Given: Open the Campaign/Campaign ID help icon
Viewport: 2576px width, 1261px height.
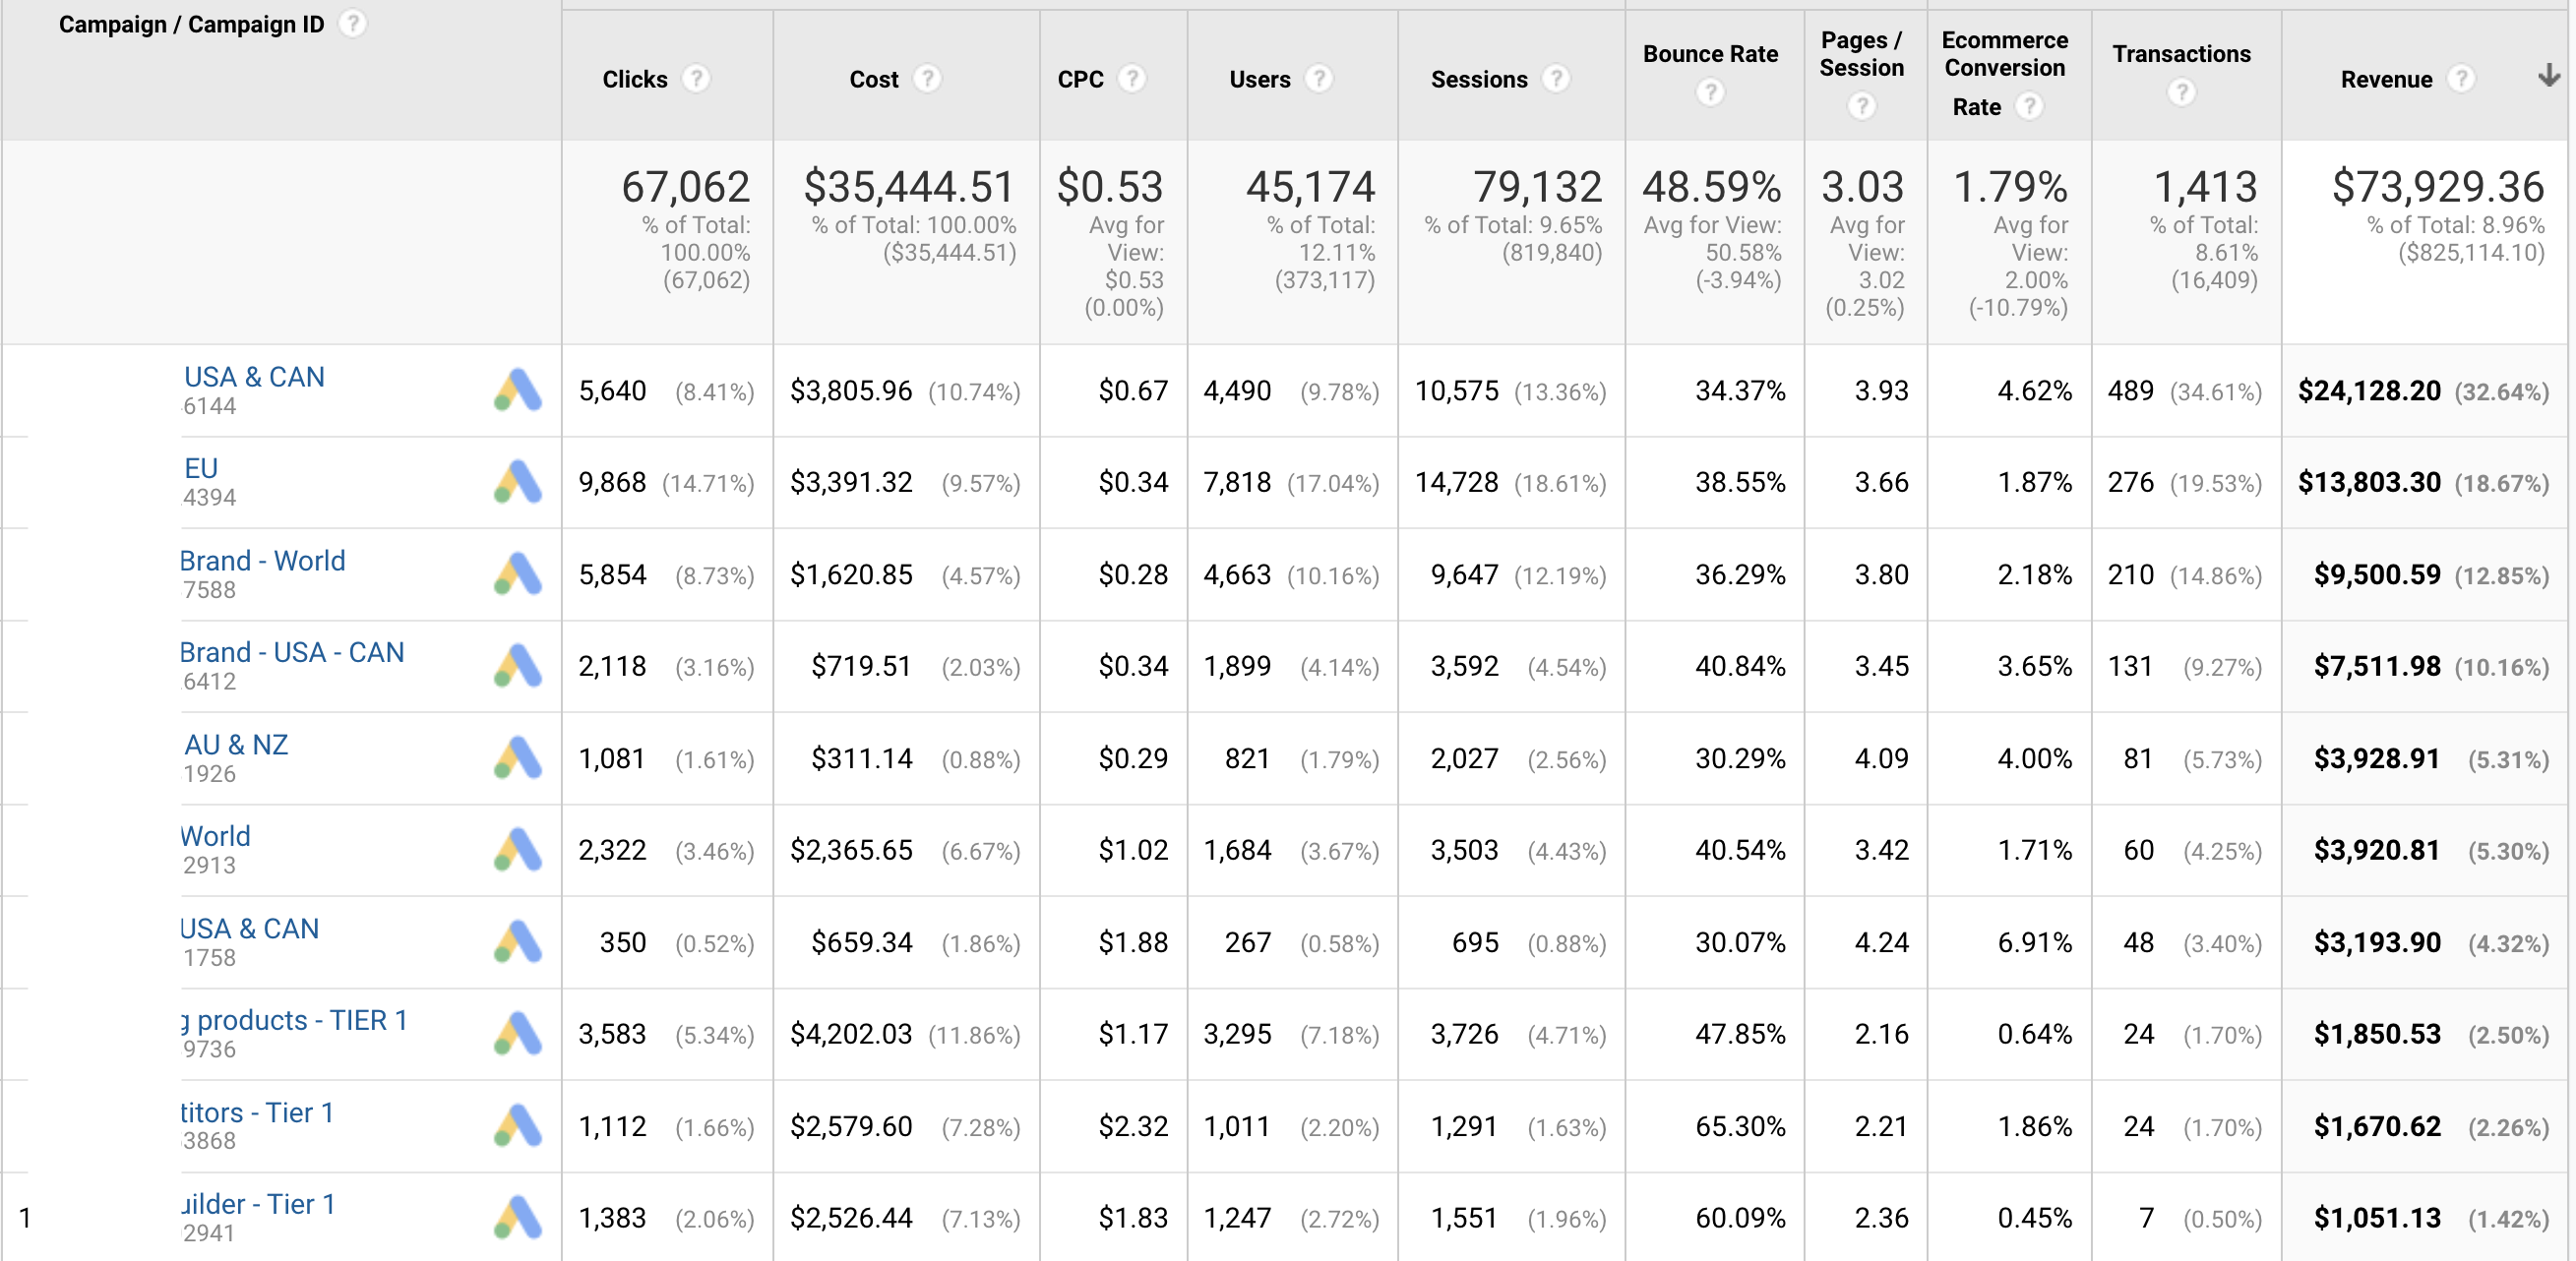Looking at the screenshot, I should pos(352,23).
